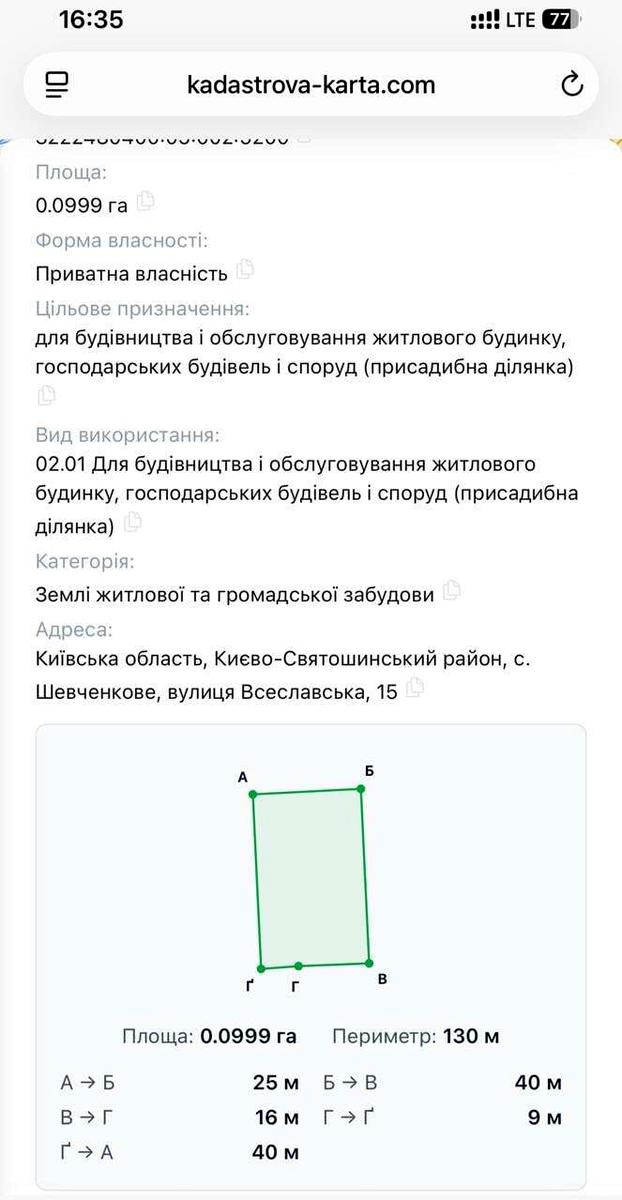Copy the address ending Всеславська, 15
622x1200 pixels.
click(415, 687)
